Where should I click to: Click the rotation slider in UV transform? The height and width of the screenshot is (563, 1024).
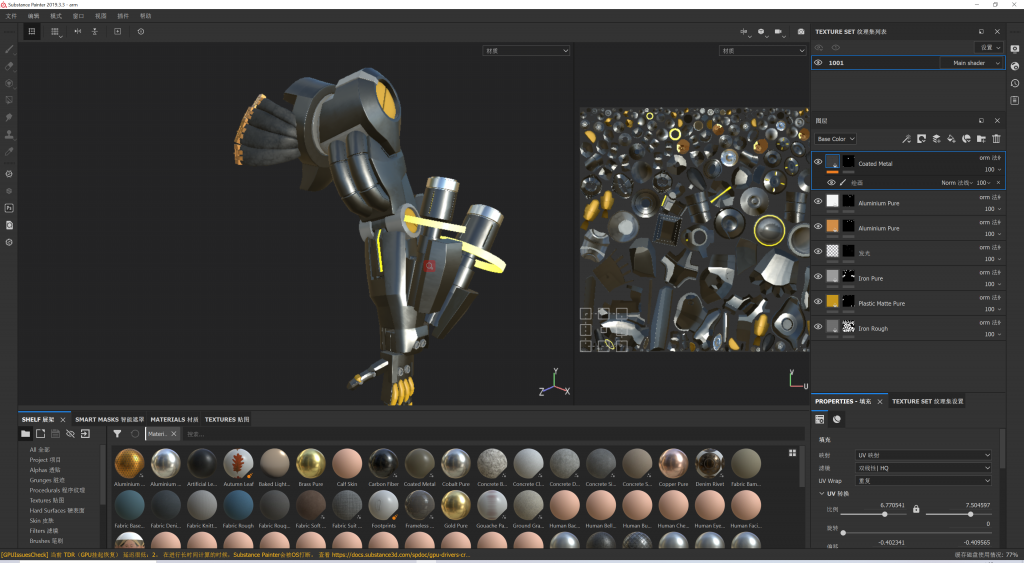915,532
